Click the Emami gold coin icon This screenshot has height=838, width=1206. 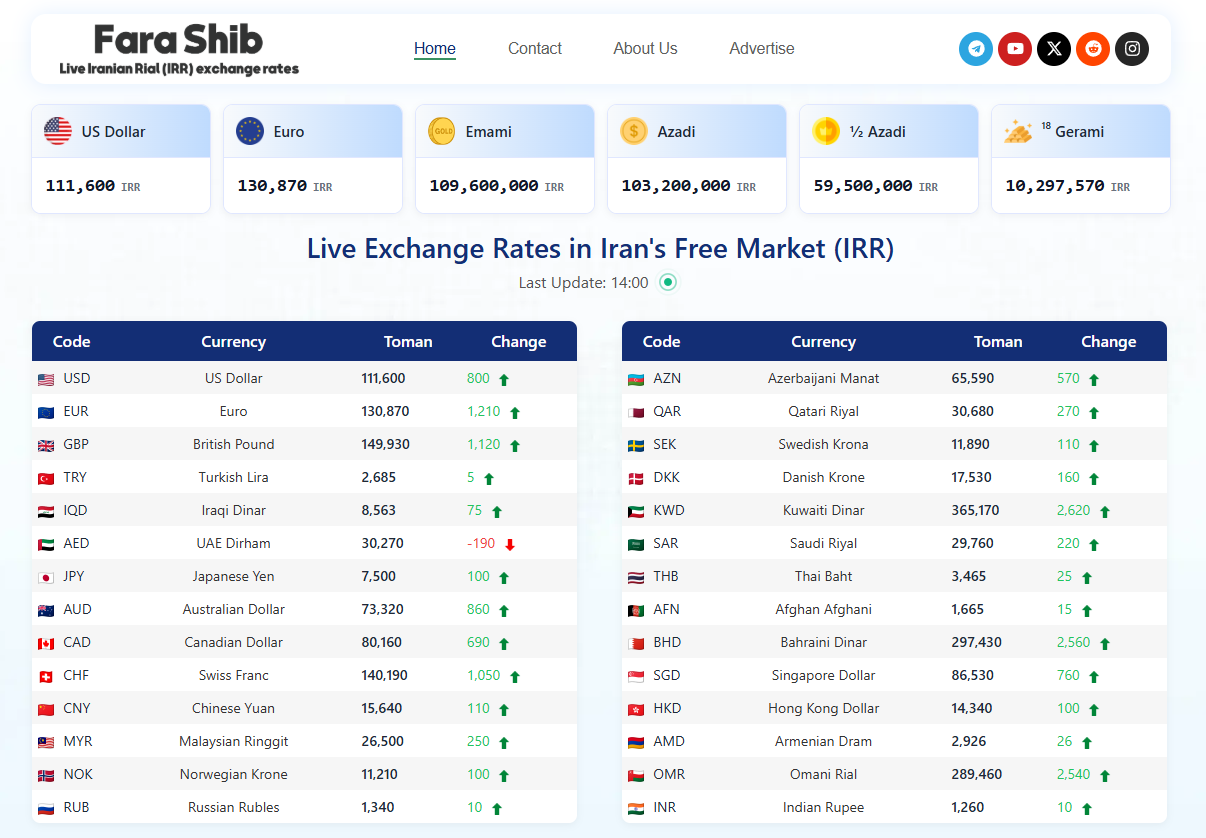coord(441,131)
